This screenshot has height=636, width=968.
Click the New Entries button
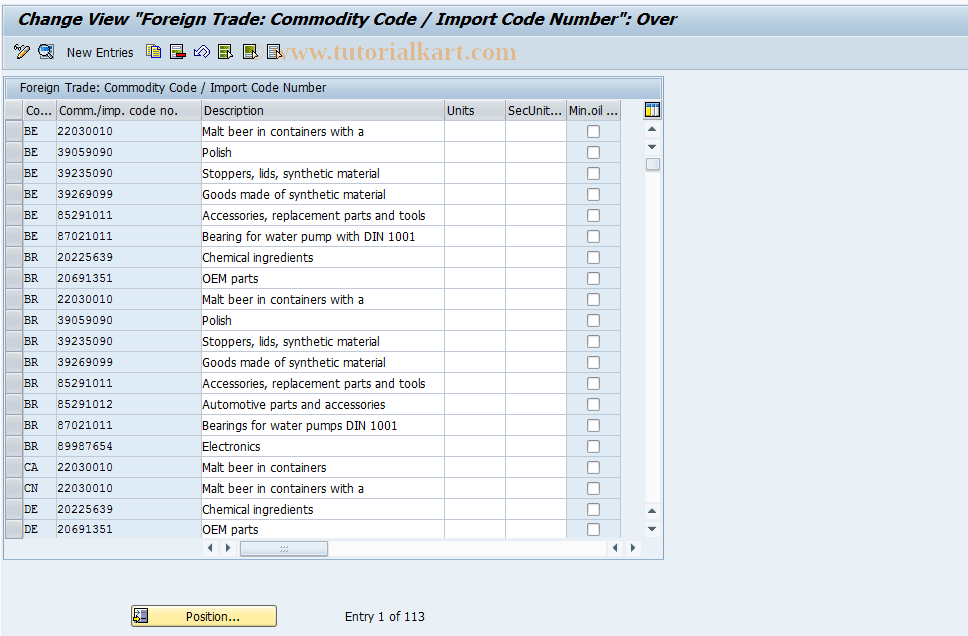click(x=100, y=52)
